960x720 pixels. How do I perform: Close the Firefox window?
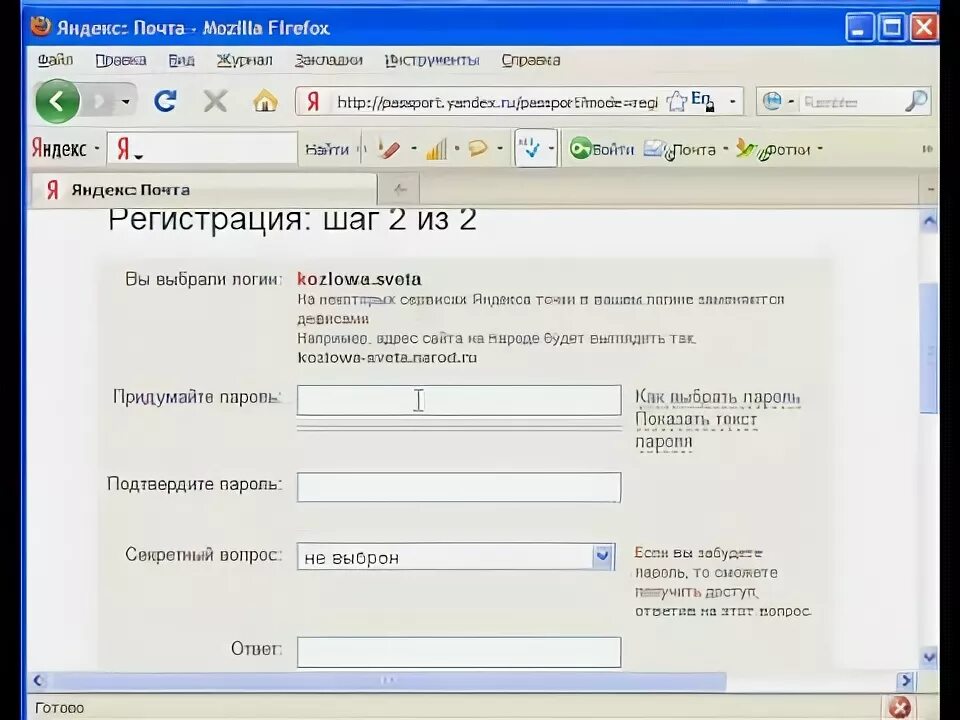click(x=924, y=28)
